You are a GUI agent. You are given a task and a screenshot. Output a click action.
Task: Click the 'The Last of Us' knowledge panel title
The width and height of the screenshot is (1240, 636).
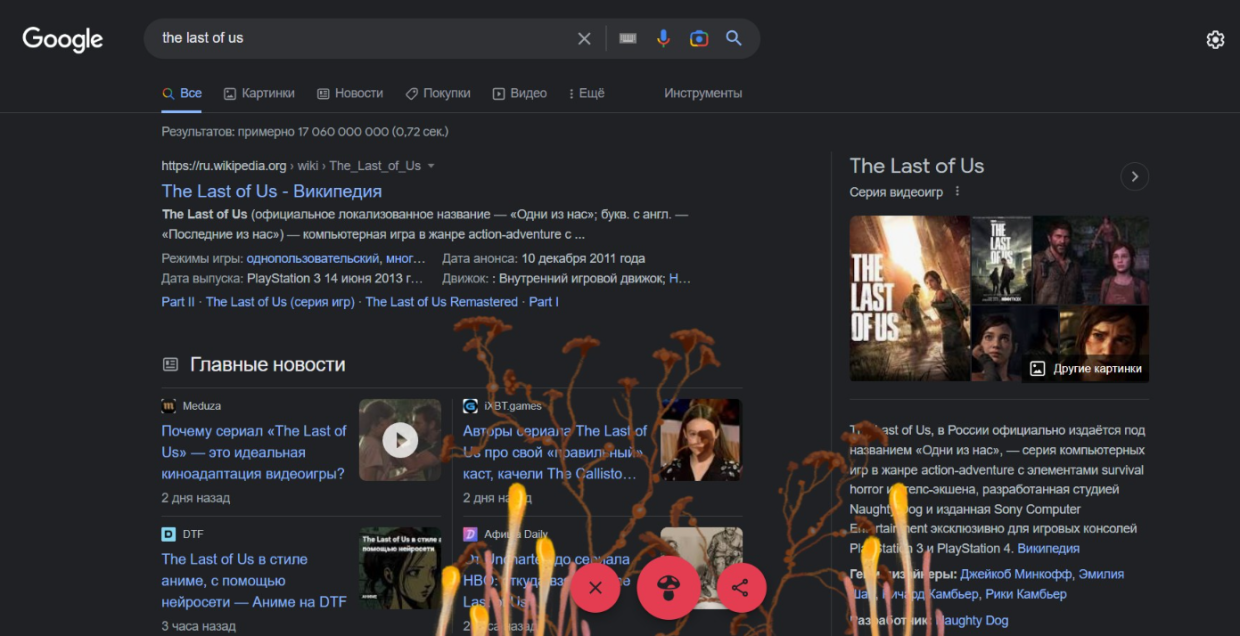point(917,166)
